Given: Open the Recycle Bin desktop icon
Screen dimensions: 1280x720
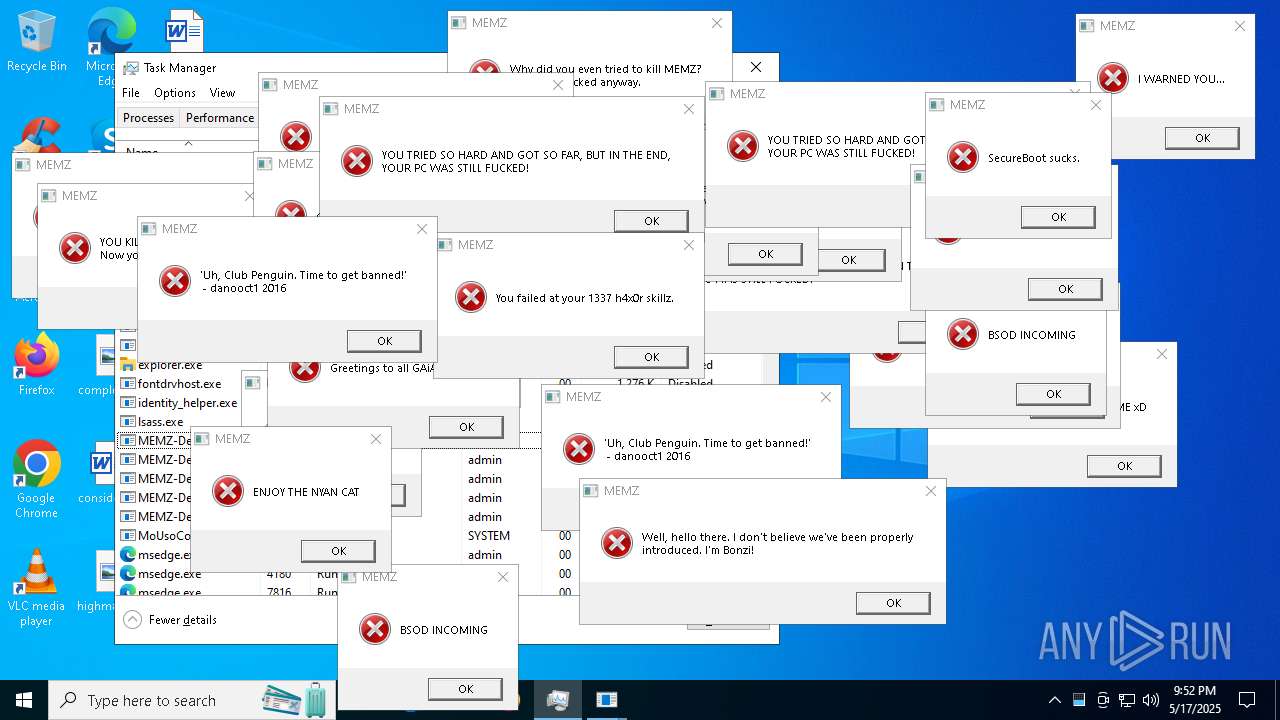Looking at the screenshot, I should 36,40.
